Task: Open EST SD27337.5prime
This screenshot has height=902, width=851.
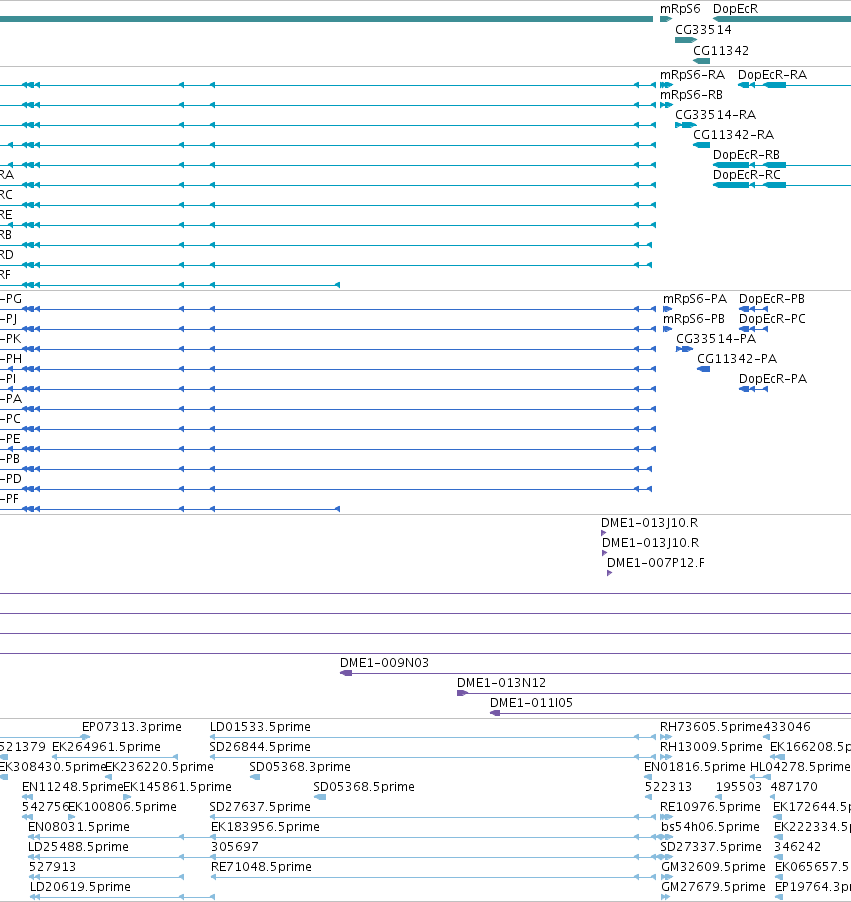Action: point(666,857)
